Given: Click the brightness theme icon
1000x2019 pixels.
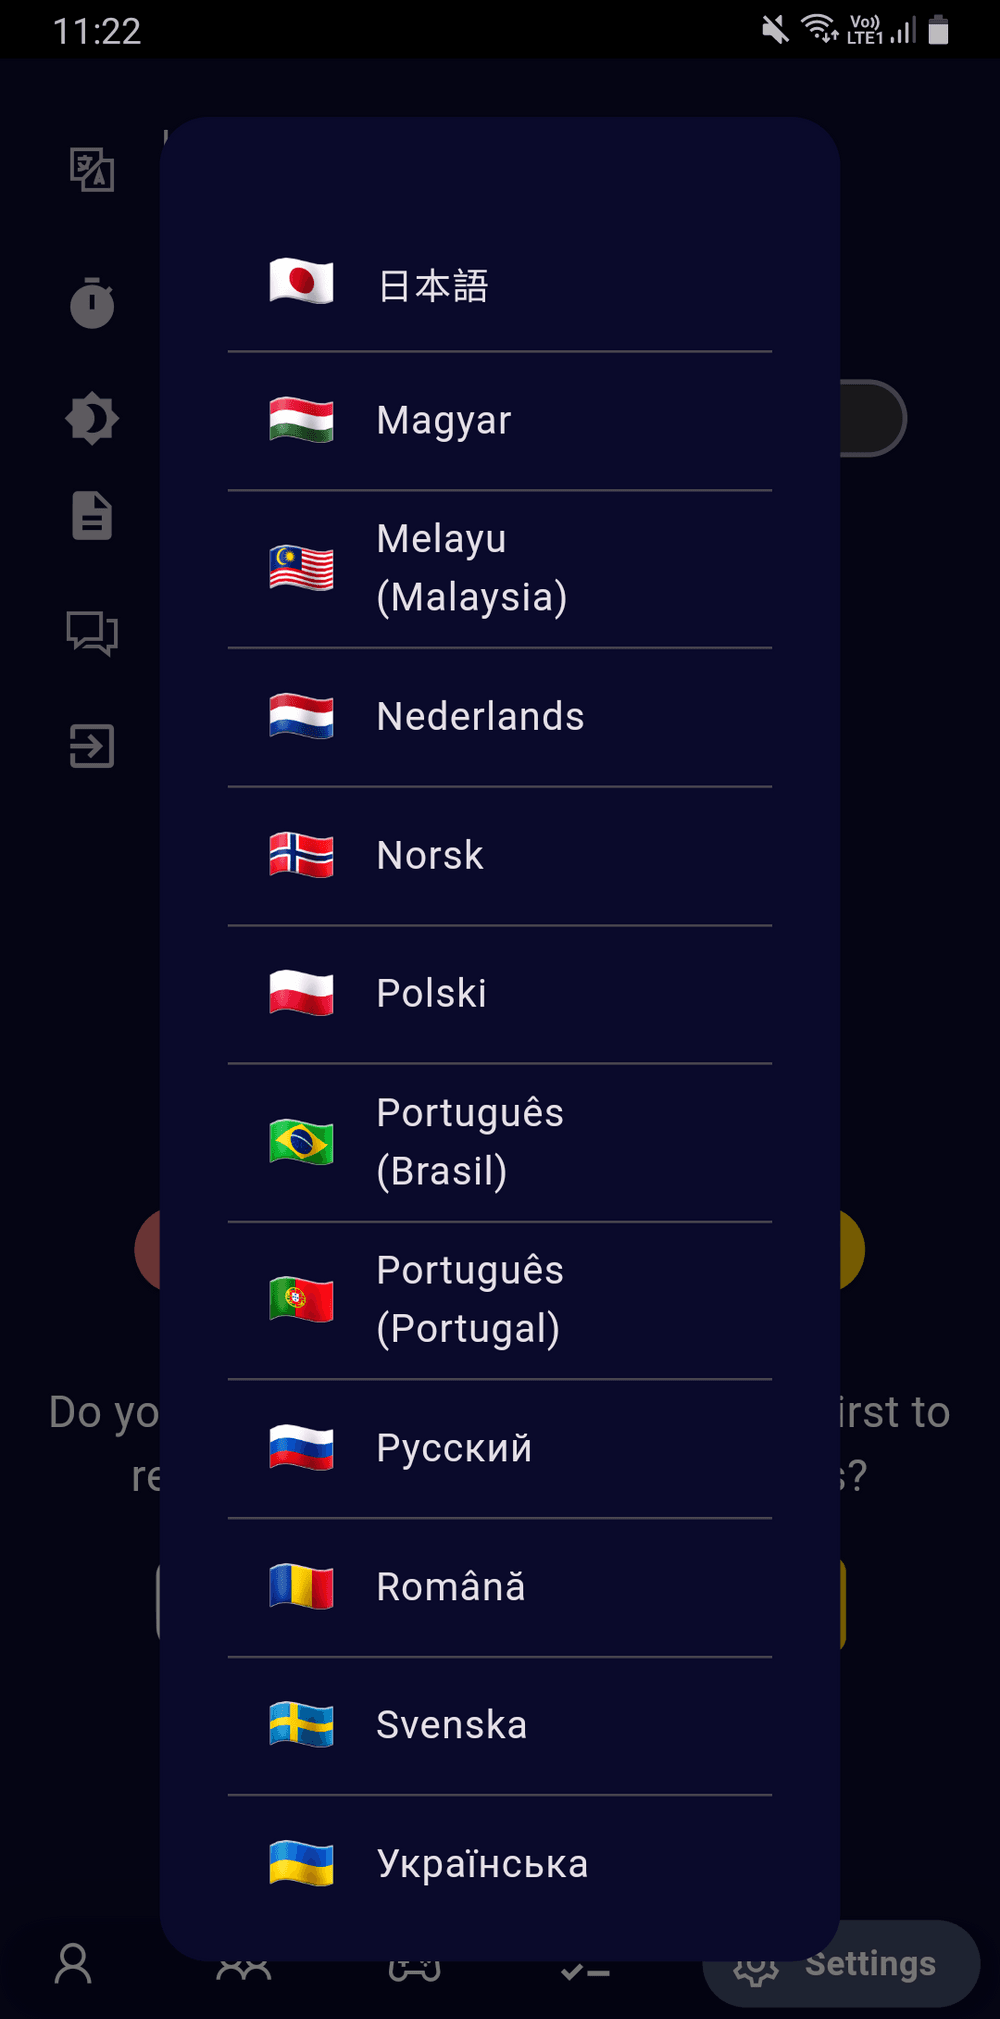Looking at the screenshot, I should click(x=92, y=418).
